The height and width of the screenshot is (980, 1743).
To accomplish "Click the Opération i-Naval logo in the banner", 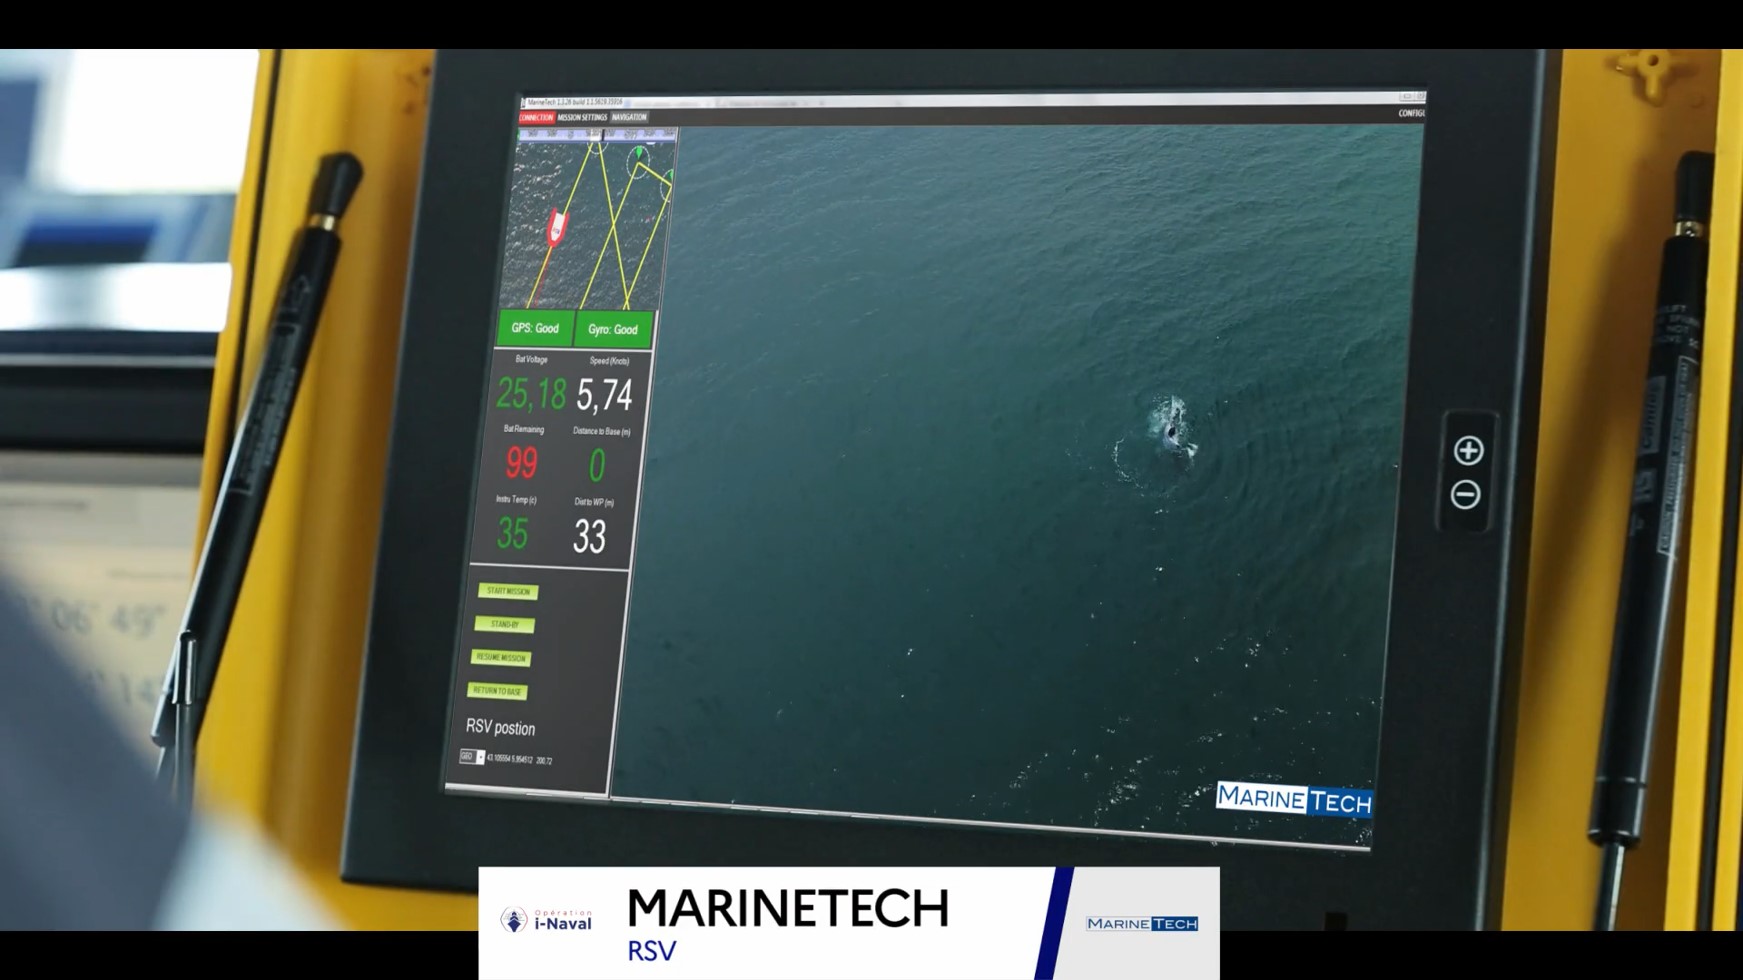I will point(547,920).
